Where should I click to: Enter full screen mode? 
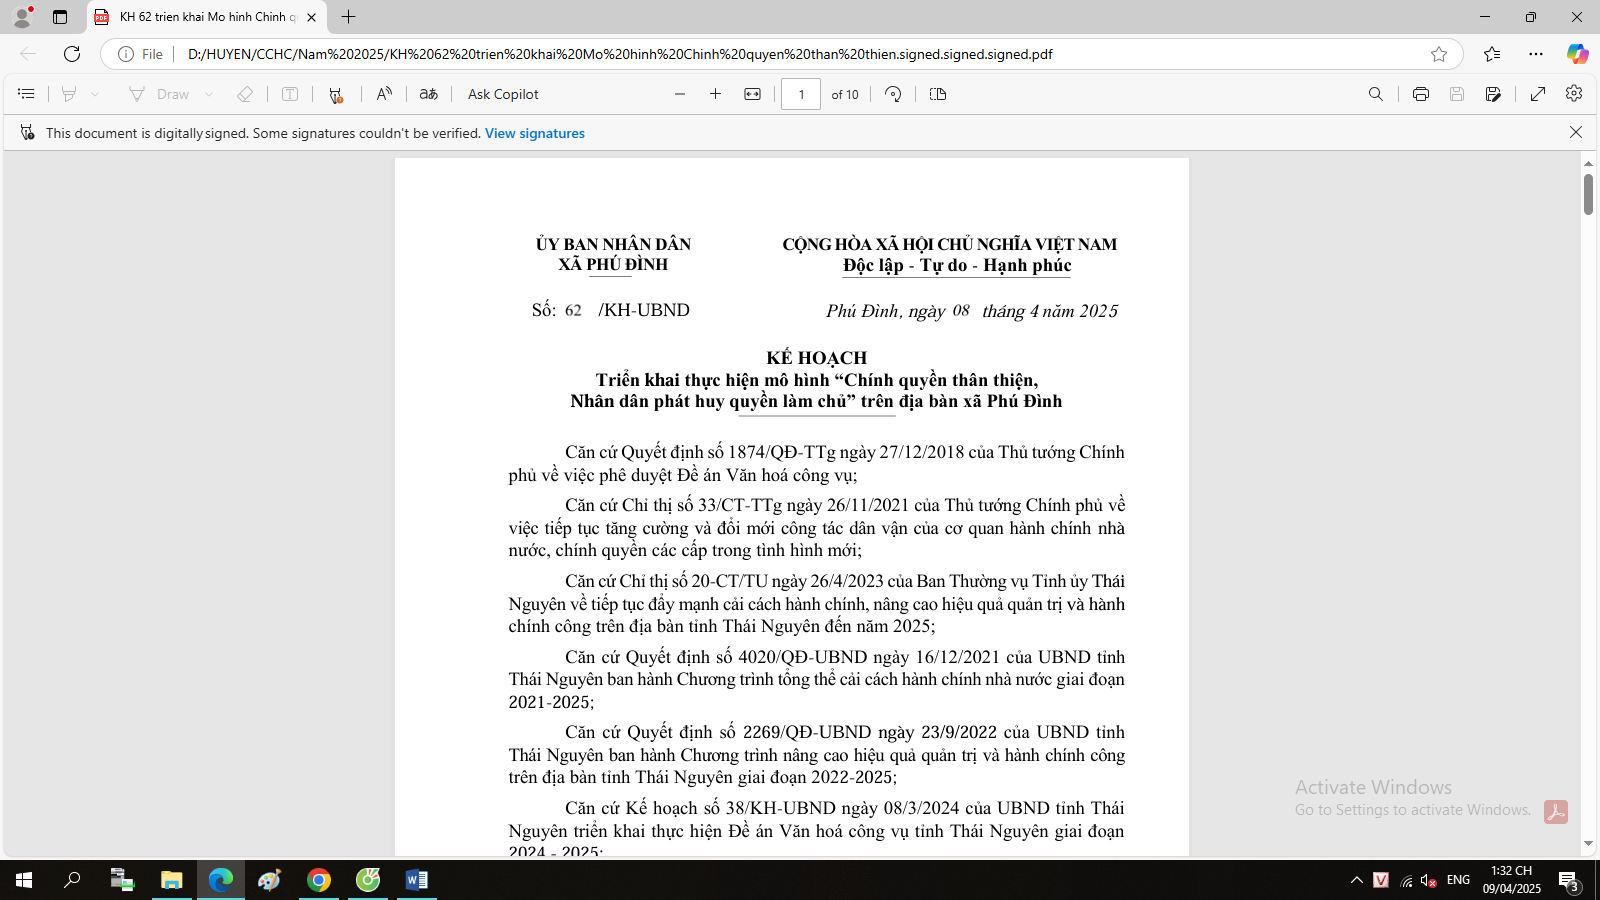click(1538, 94)
